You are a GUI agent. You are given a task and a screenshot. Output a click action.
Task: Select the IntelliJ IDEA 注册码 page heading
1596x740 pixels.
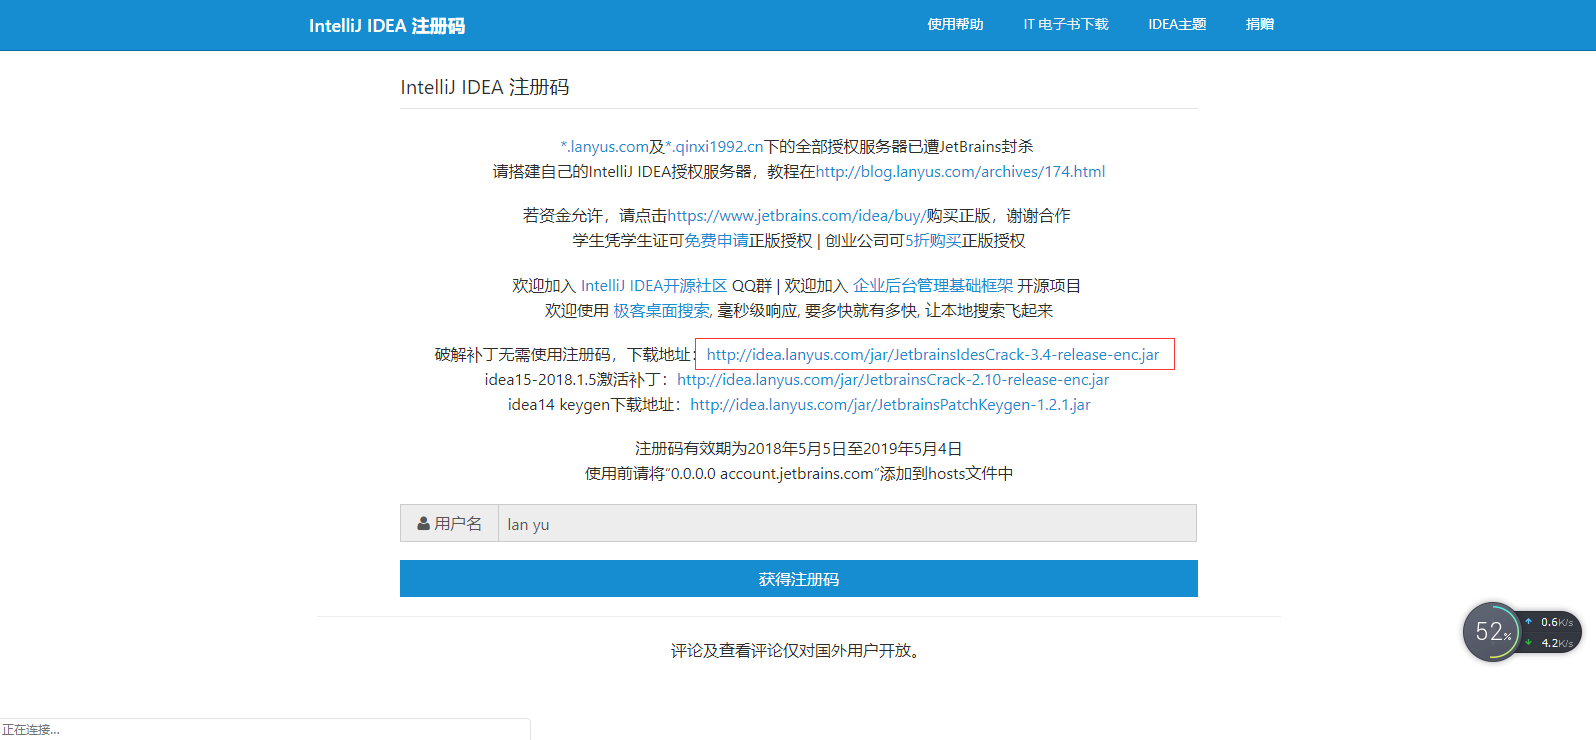485,87
